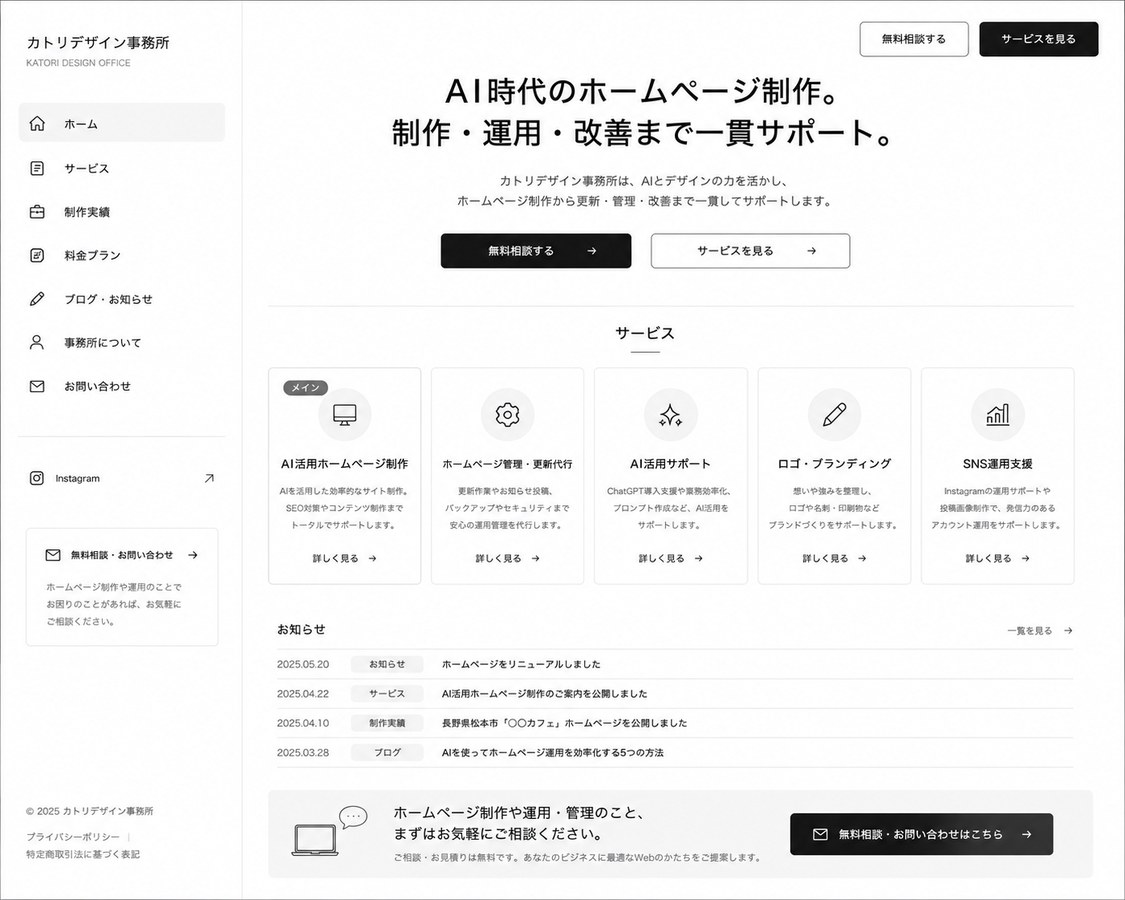Open news ホームページをリニューアルしました
Viewport: 1125px width, 900px height.
521,665
